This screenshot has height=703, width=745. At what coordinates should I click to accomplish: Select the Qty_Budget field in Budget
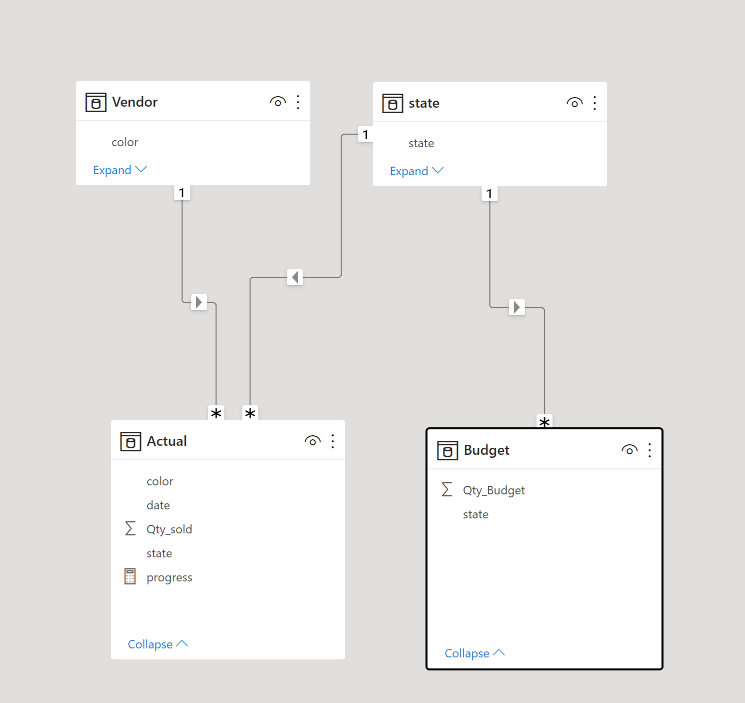pyautogui.click(x=493, y=490)
